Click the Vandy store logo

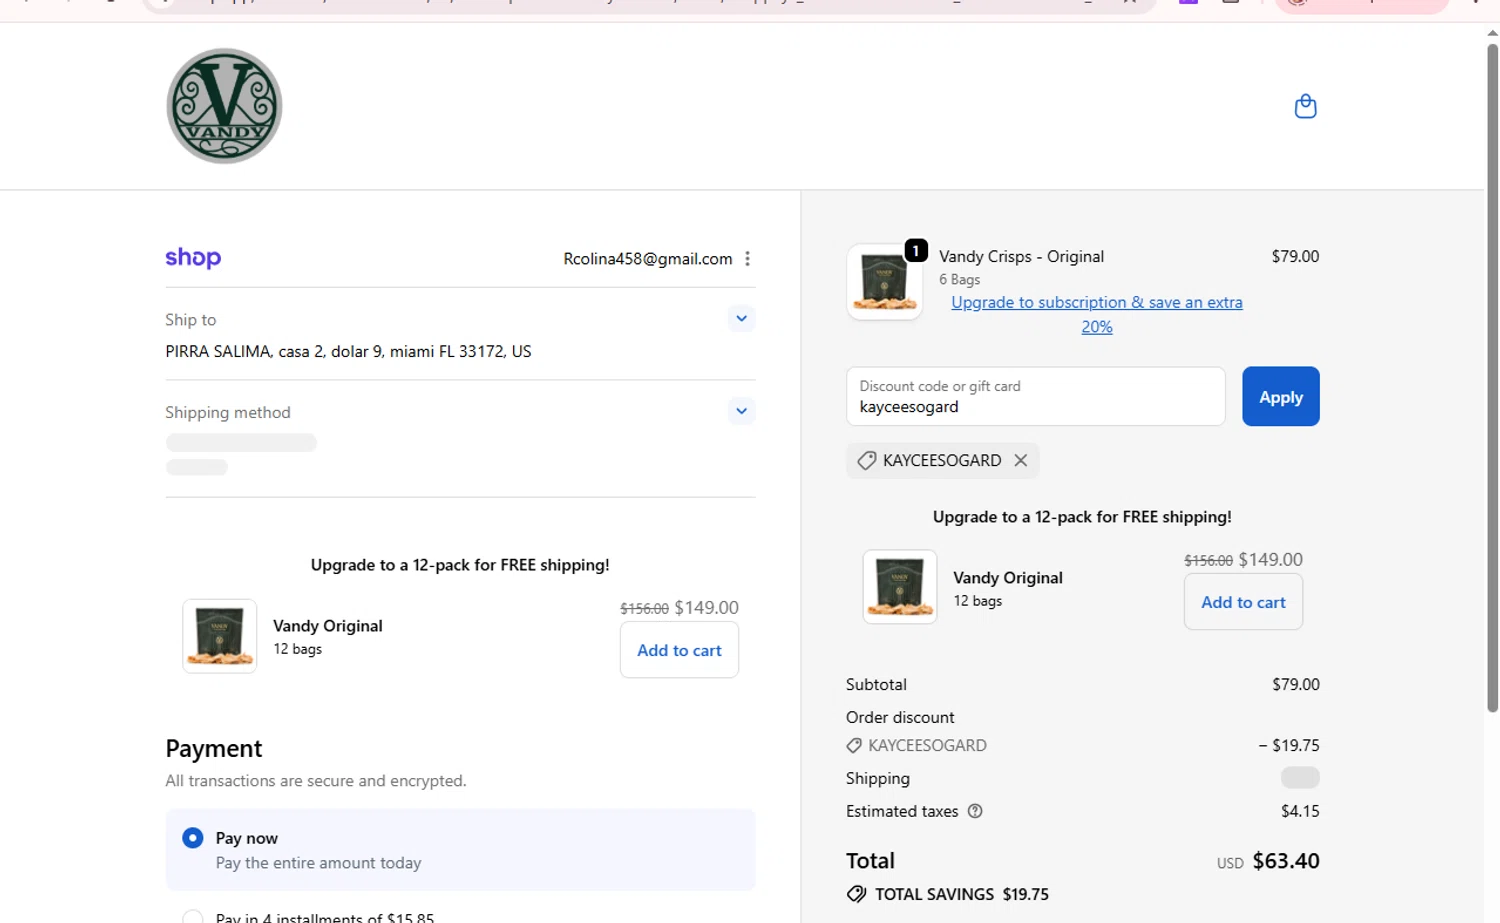[224, 106]
